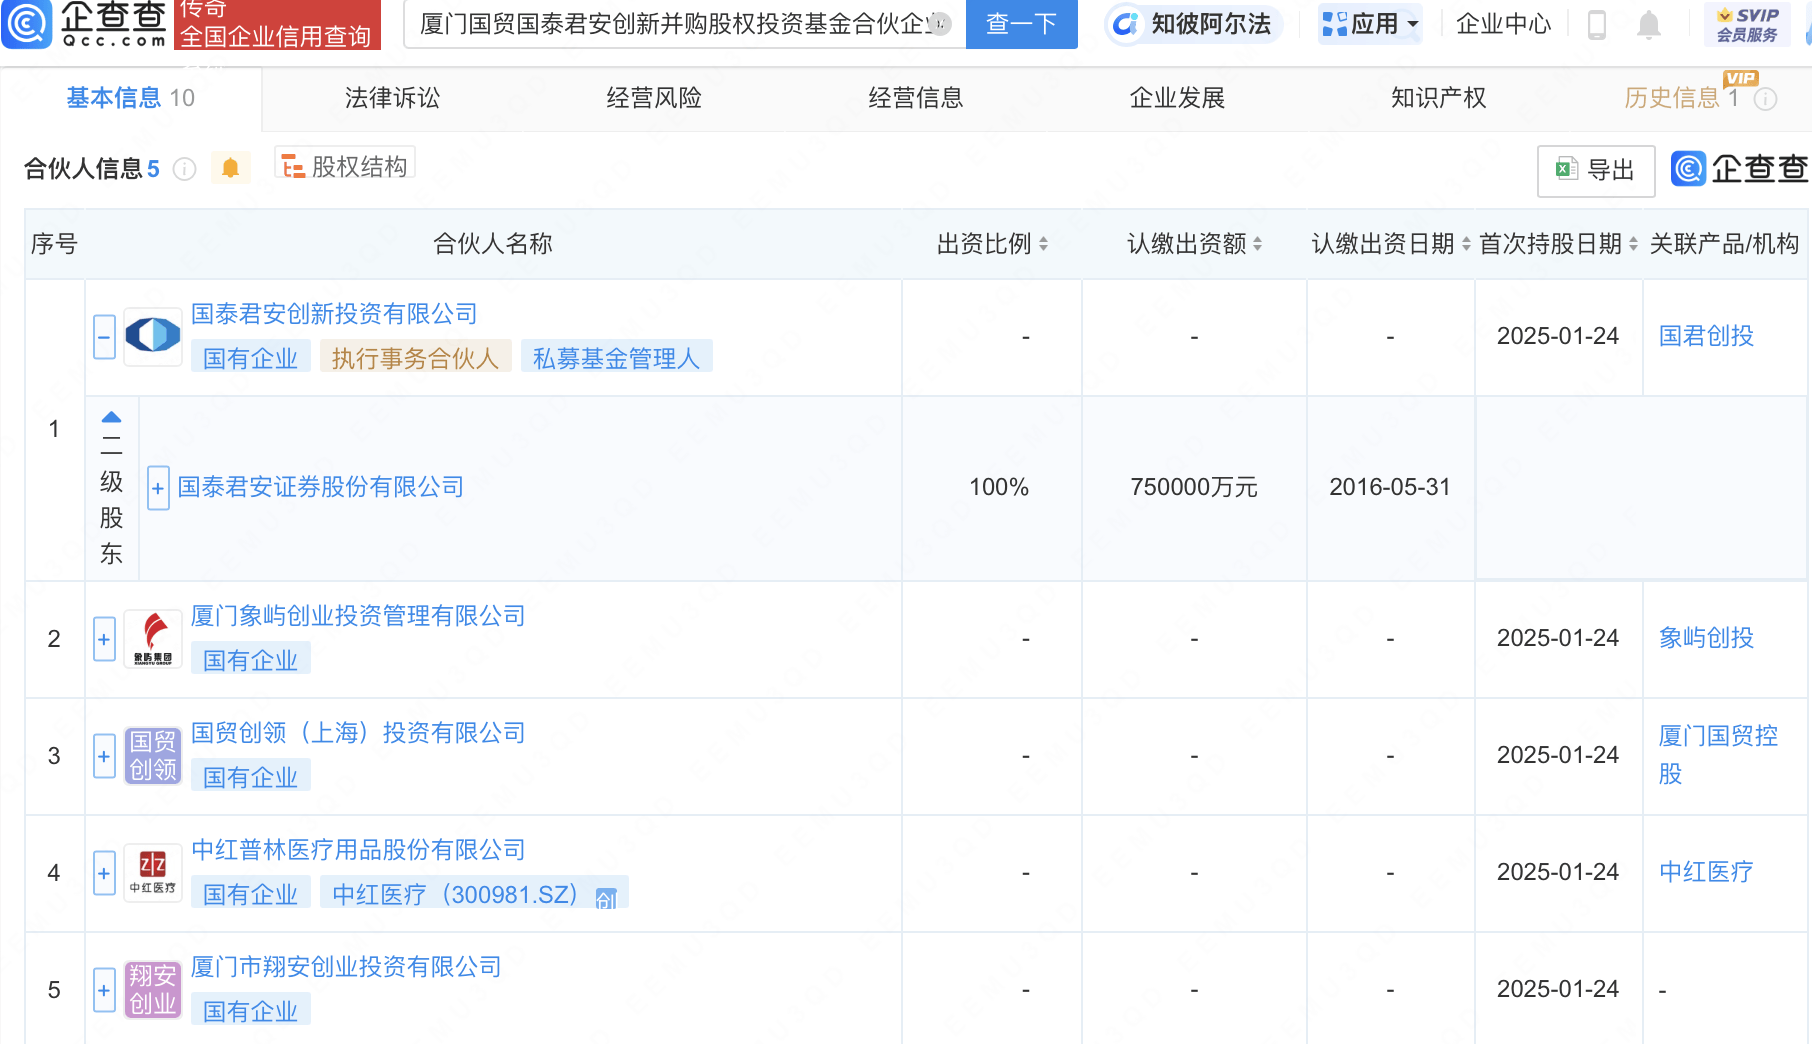Click the info icon next to 合伙人信息
Image resolution: width=1812 pixels, height=1044 pixels.
tap(185, 168)
